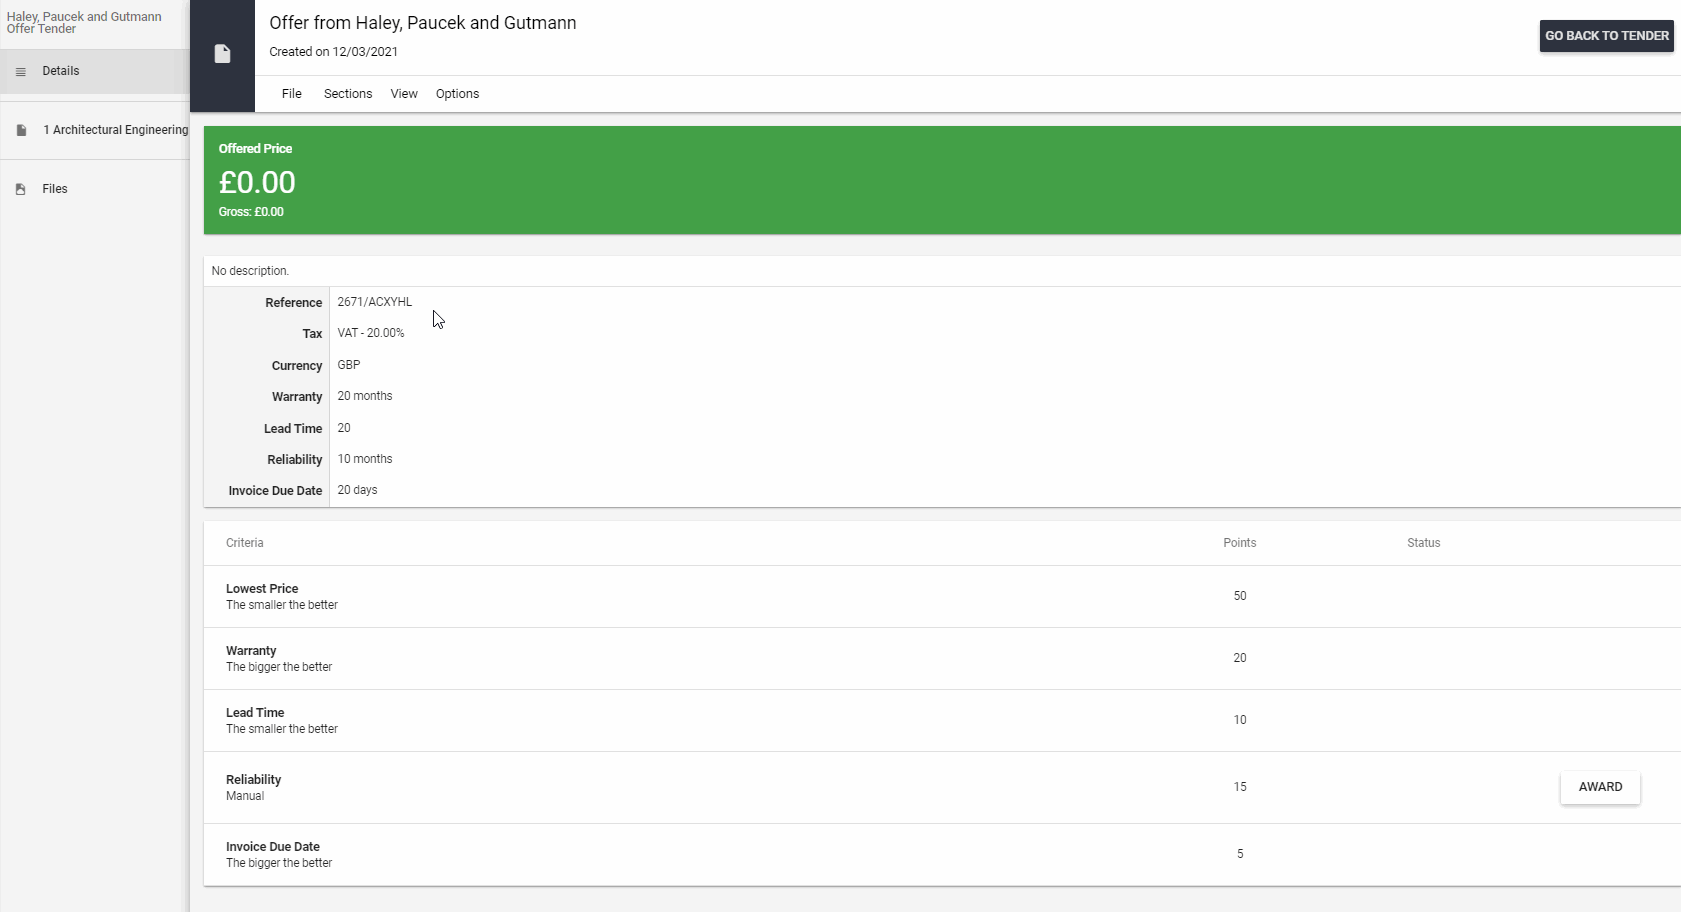1681x912 pixels.
Task: Open the File menu
Action: (x=291, y=94)
